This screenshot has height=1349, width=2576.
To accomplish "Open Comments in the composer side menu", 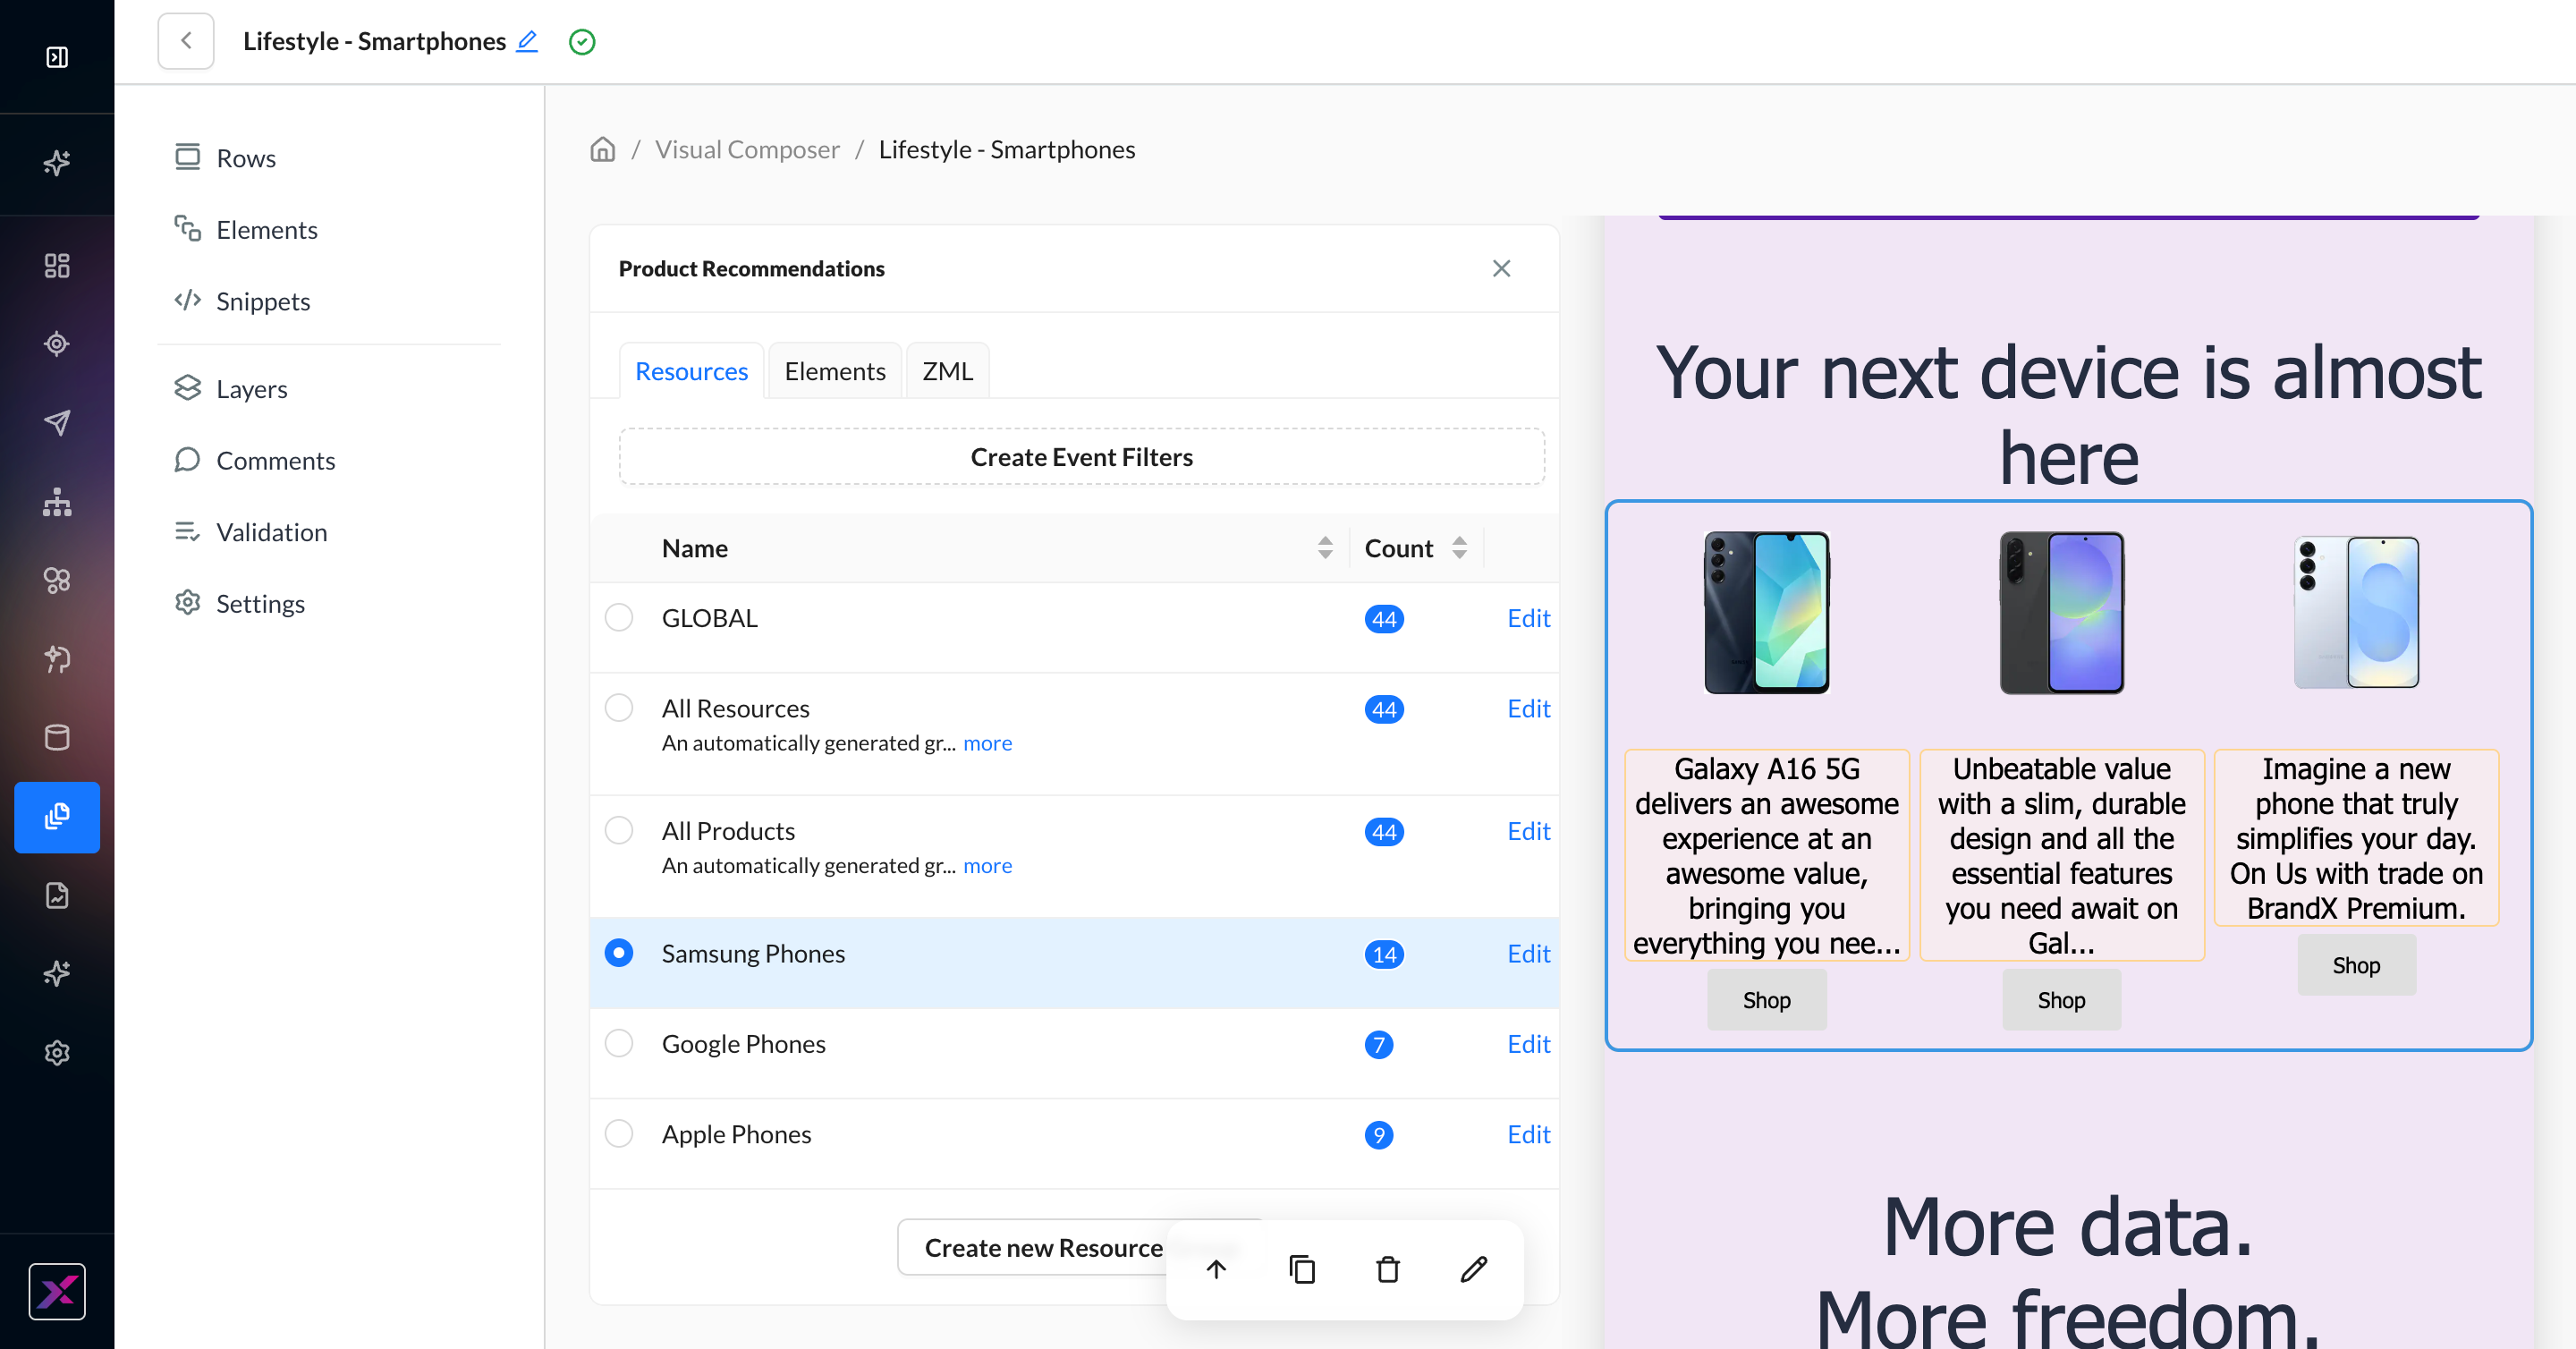I will point(255,461).
